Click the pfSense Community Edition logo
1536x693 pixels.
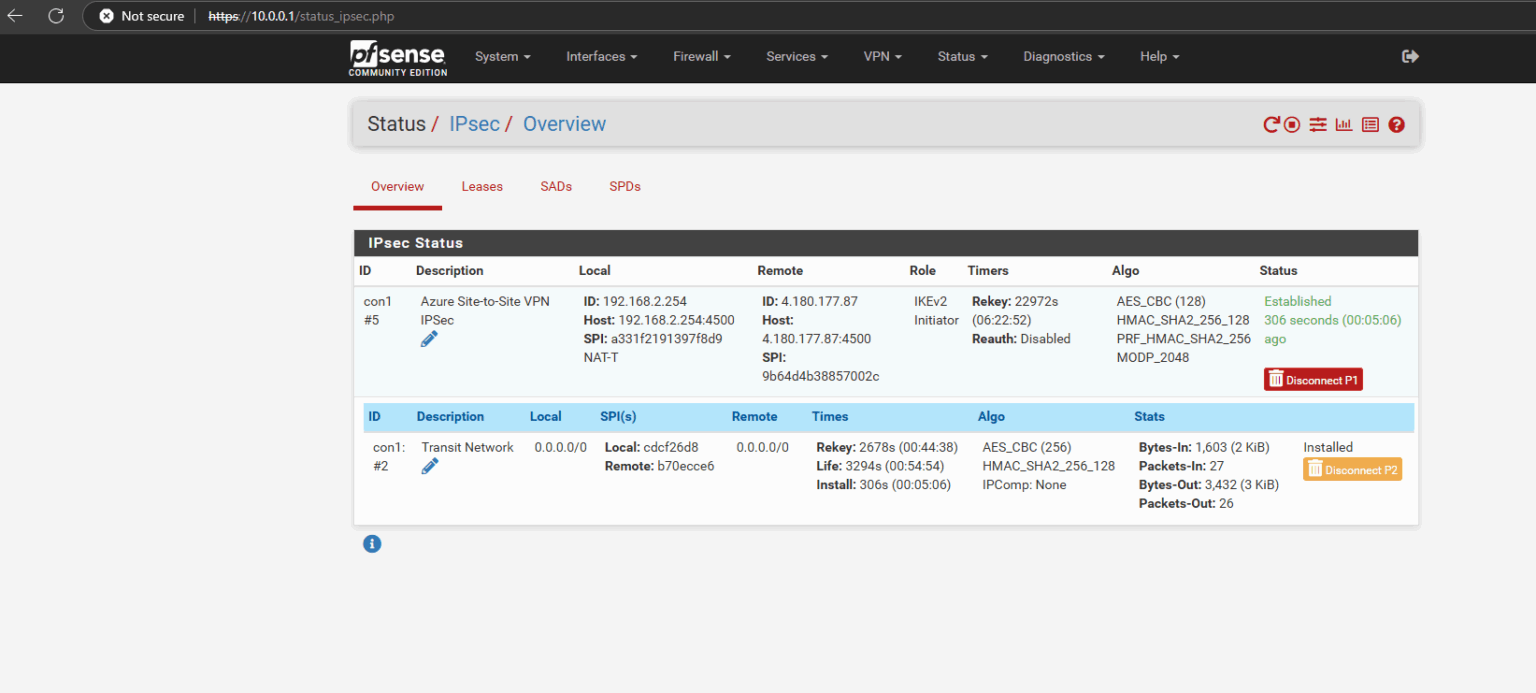click(396, 58)
